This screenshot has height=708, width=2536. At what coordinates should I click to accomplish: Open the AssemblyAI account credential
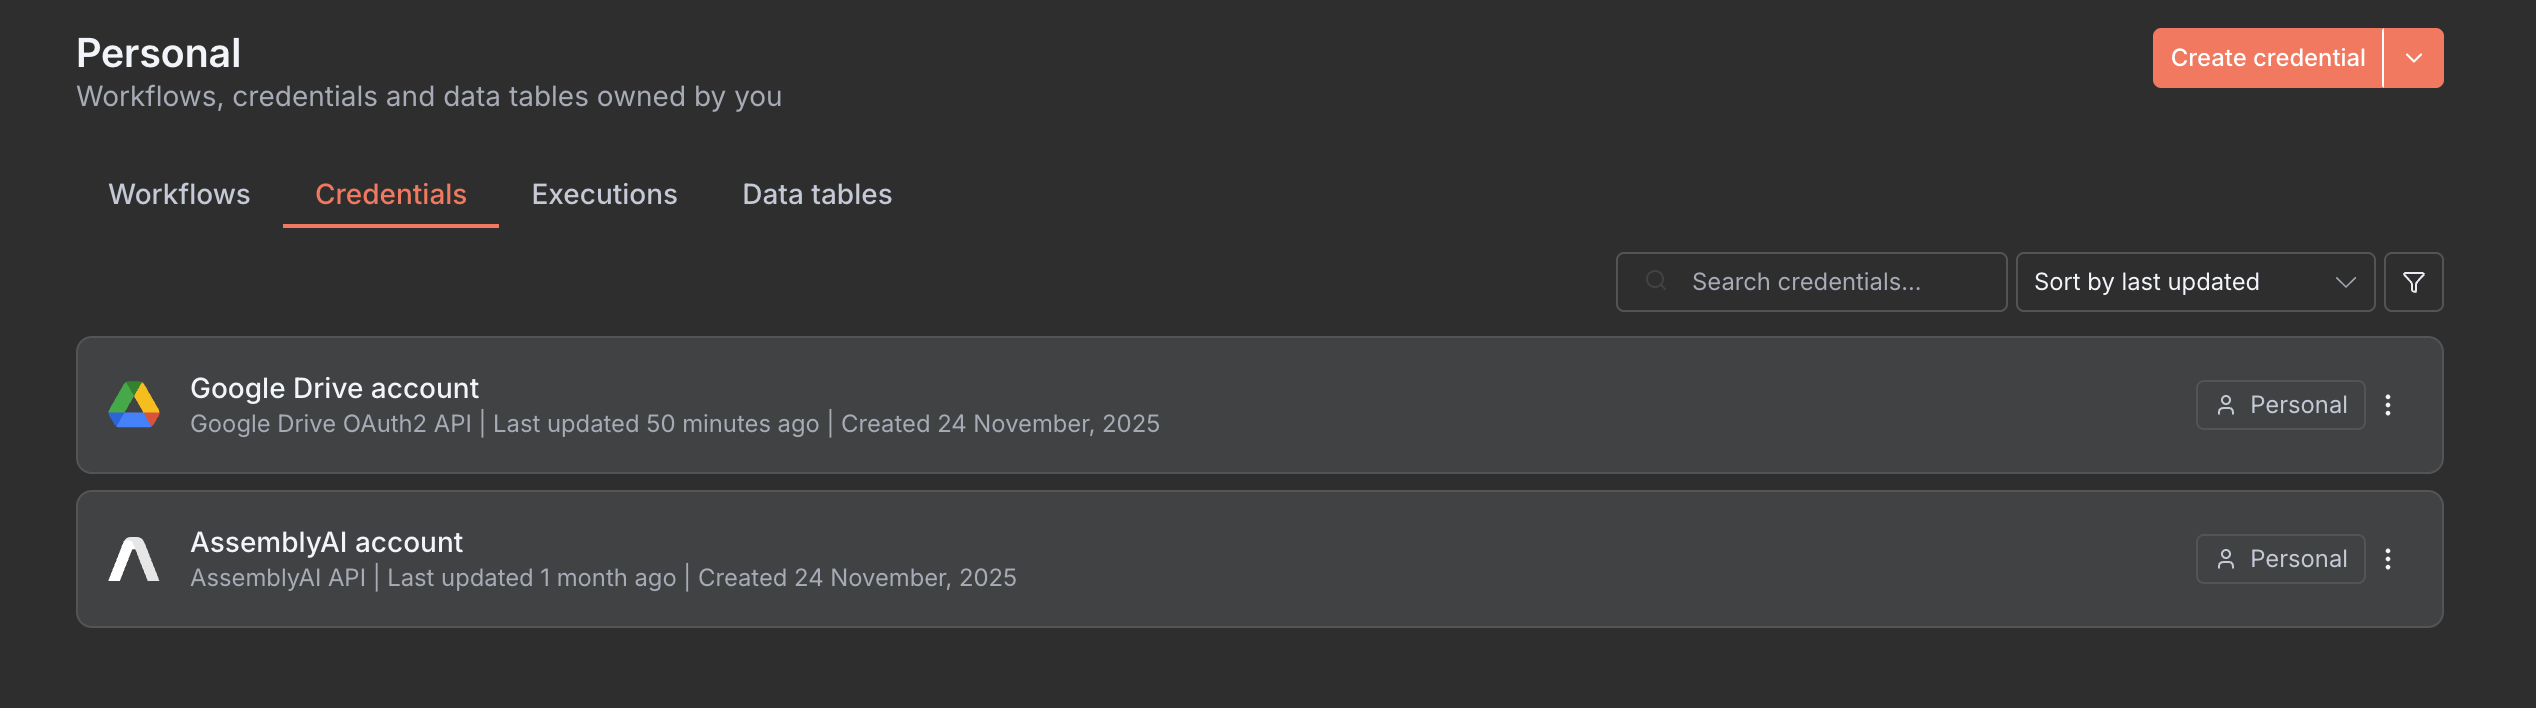click(327, 542)
